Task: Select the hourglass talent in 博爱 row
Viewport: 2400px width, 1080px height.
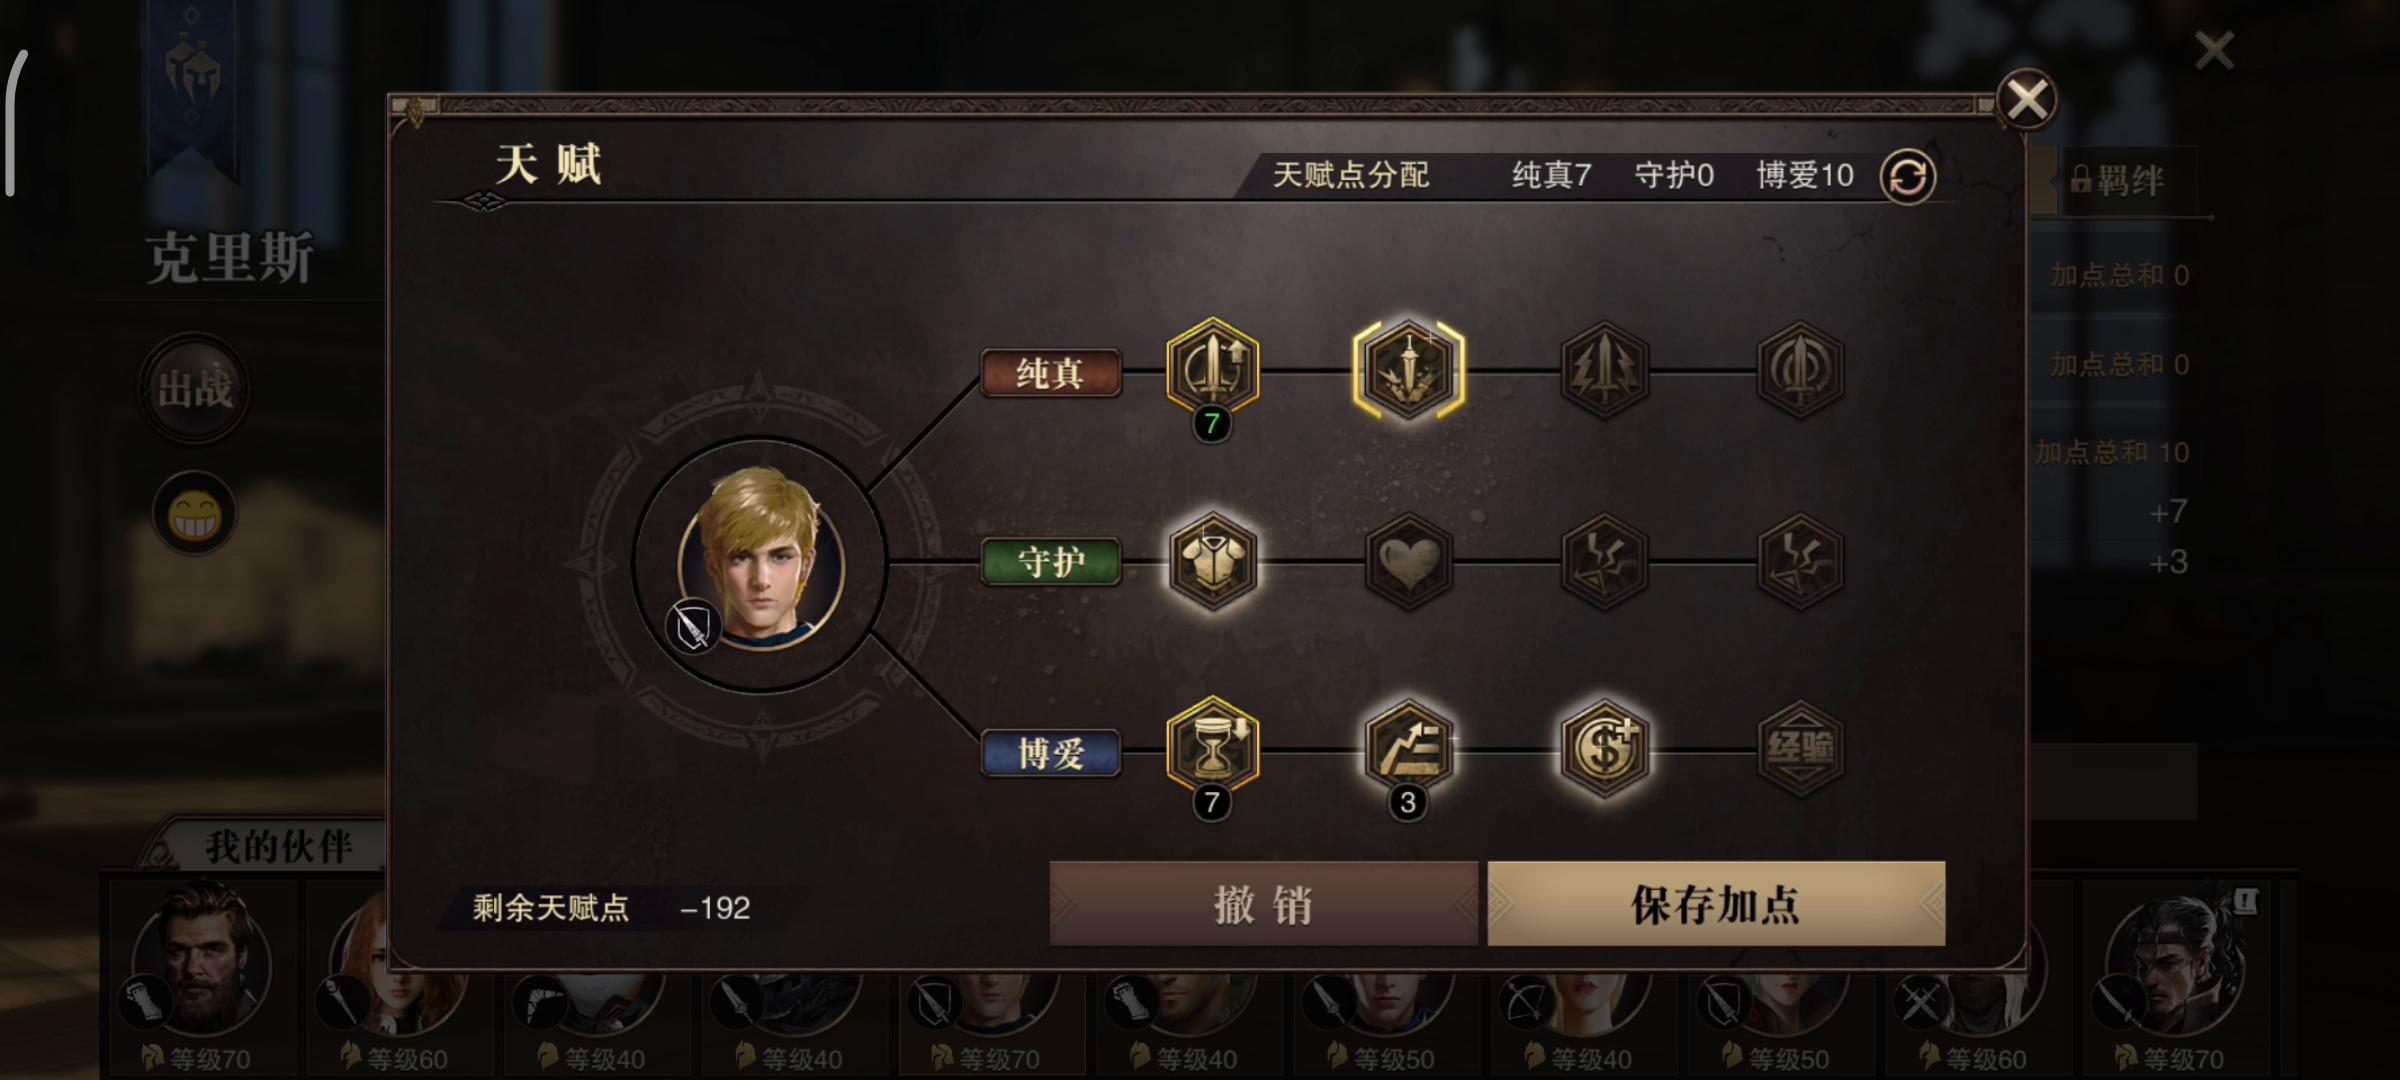Action: (x=1212, y=748)
